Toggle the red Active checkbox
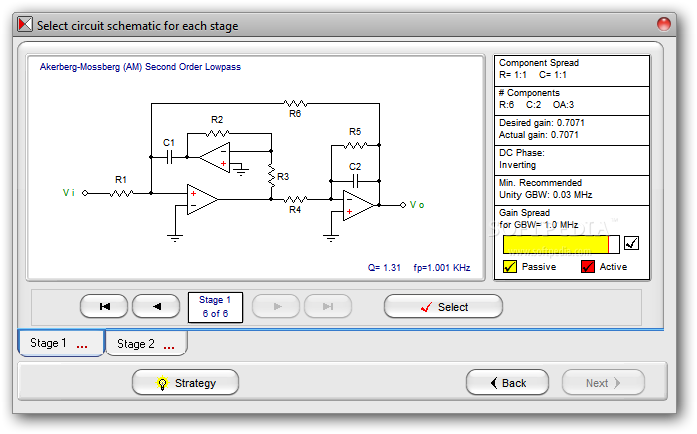 click(588, 267)
